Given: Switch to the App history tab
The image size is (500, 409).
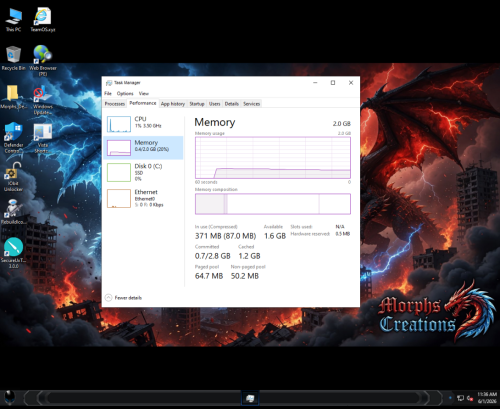Looking at the screenshot, I should pos(173,104).
